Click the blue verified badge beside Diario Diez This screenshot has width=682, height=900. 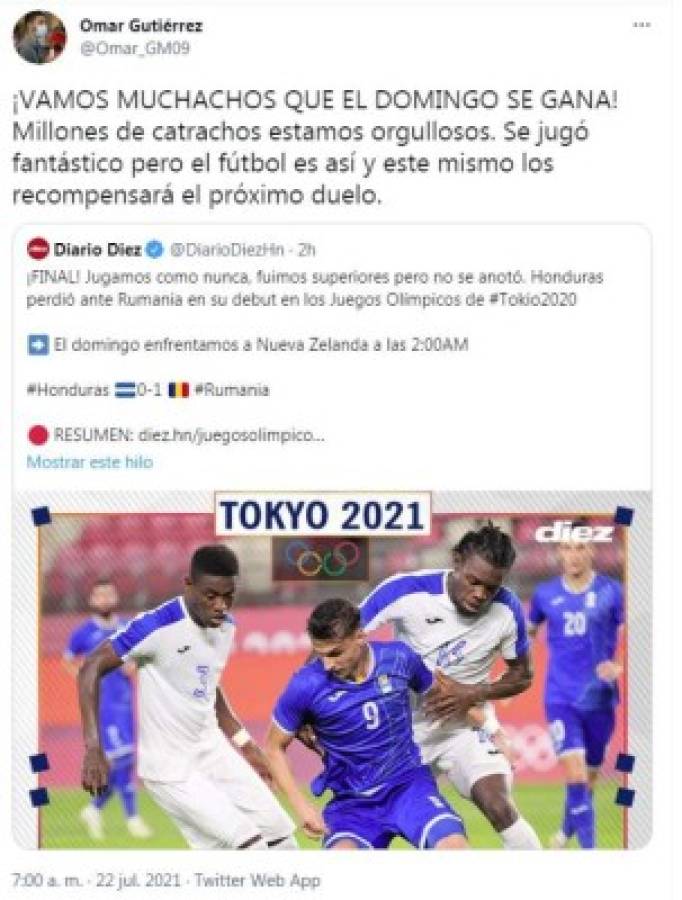point(155,250)
